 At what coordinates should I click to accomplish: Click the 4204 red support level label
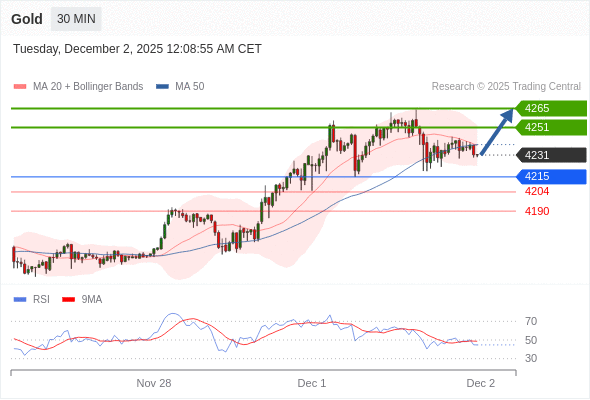pyautogui.click(x=537, y=192)
